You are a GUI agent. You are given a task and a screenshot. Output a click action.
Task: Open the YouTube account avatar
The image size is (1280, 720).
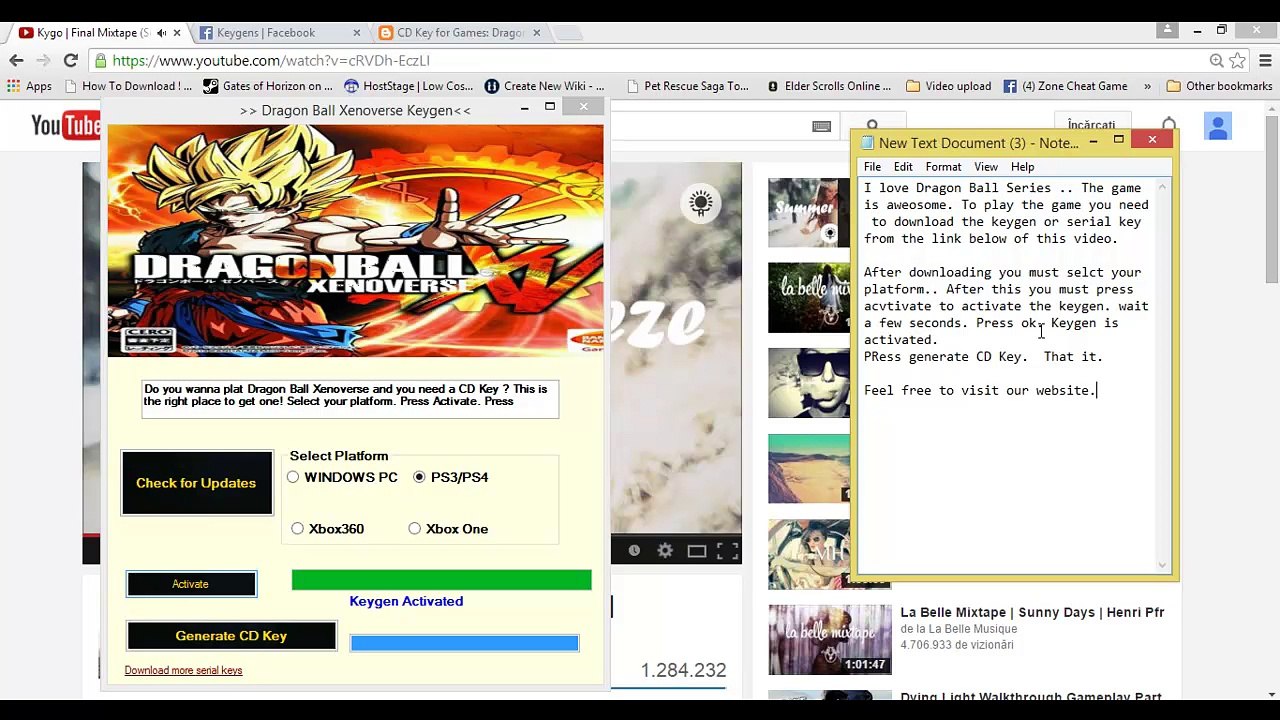[1217, 126]
